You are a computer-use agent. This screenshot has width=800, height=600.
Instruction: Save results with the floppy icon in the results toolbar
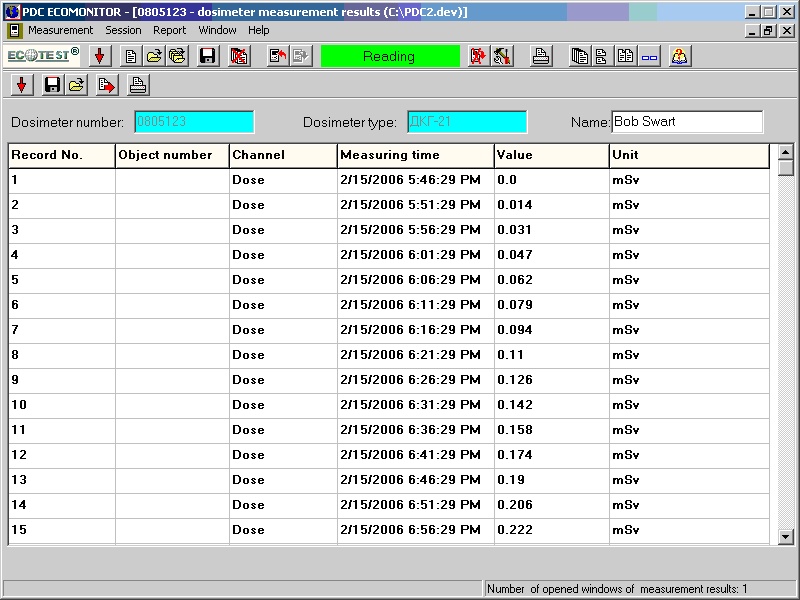pos(53,85)
